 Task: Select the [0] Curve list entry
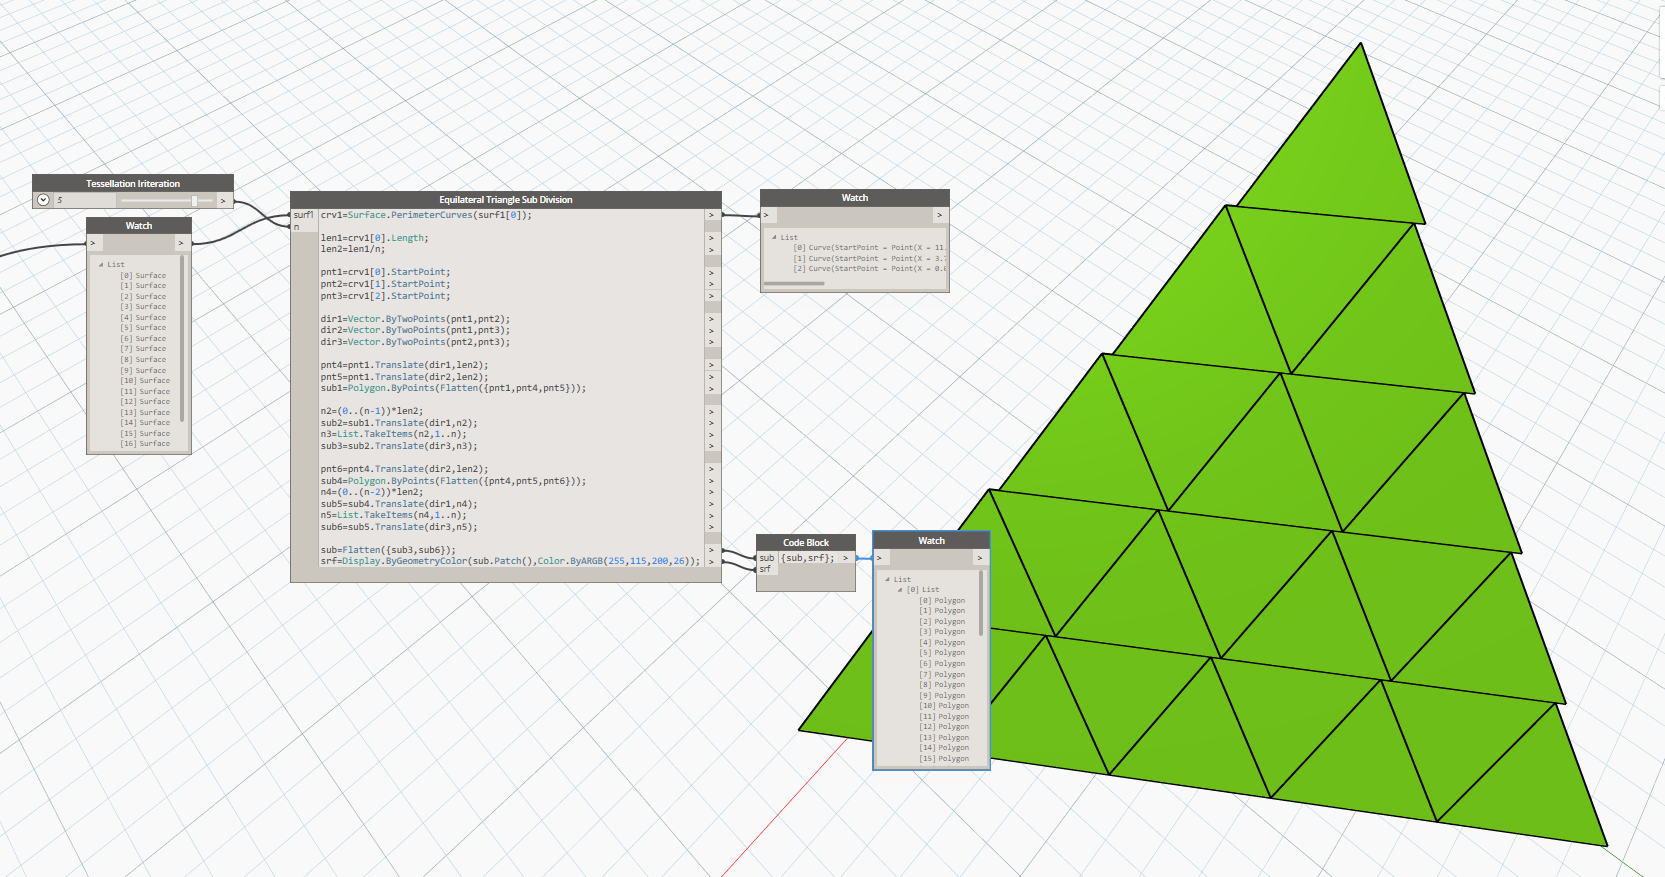[x=869, y=247]
